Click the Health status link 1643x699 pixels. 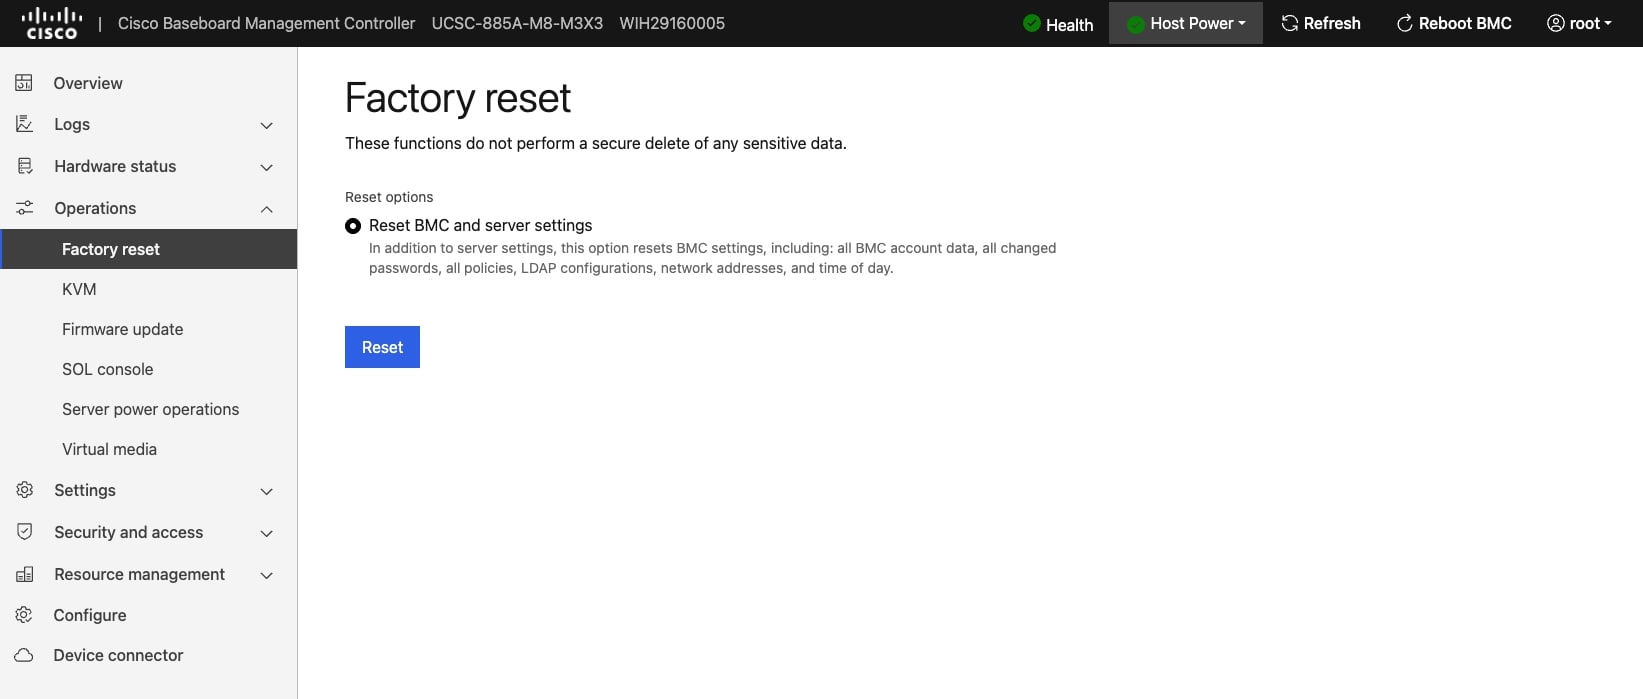pyautogui.click(x=1058, y=24)
